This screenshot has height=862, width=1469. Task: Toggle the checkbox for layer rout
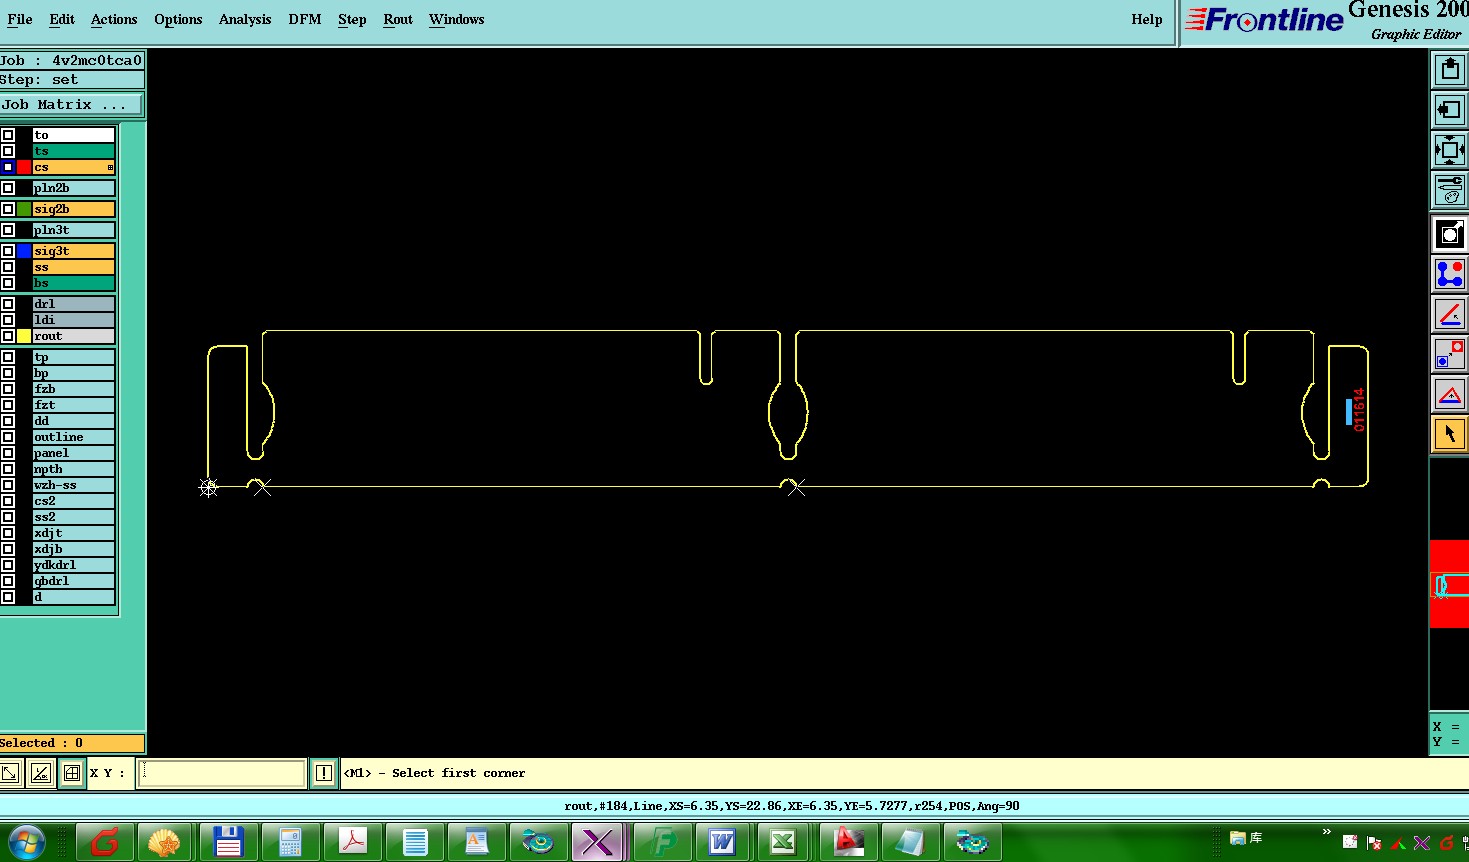8,336
